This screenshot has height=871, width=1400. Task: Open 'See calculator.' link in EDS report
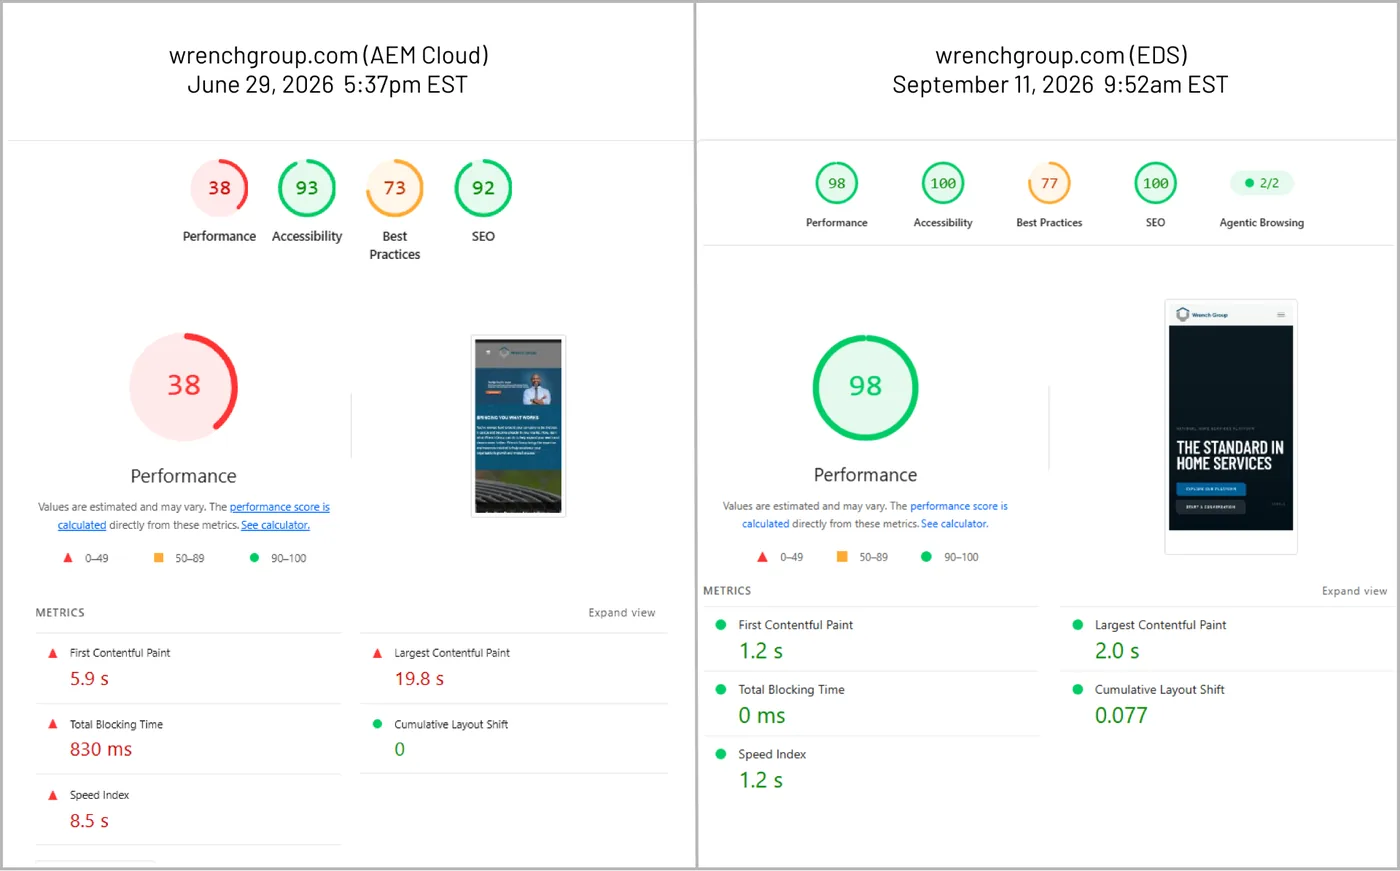(955, 524)
